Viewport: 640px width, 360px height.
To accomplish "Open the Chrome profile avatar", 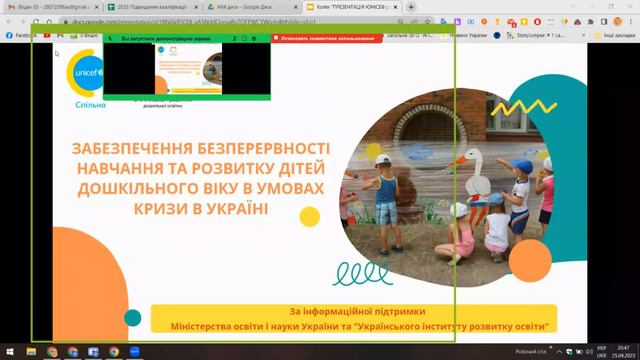I will coord(618,22).
